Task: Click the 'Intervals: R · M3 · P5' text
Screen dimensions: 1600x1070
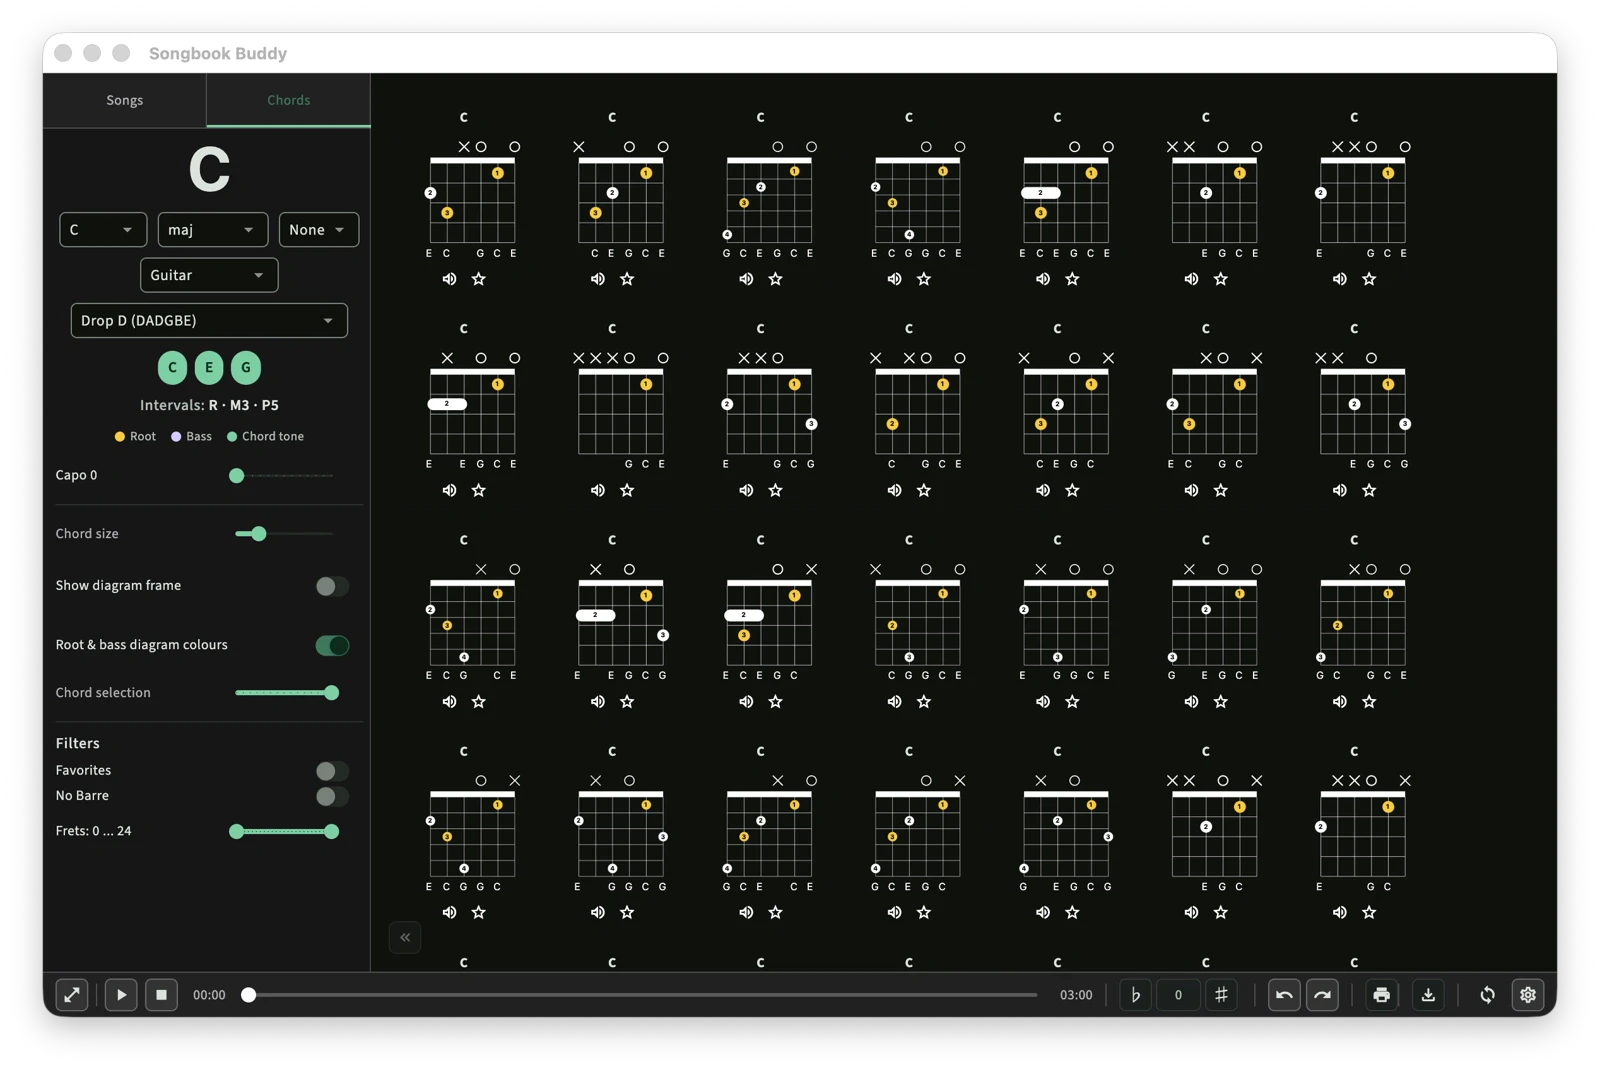Action: pyautogui.click(x=209, y=405)
